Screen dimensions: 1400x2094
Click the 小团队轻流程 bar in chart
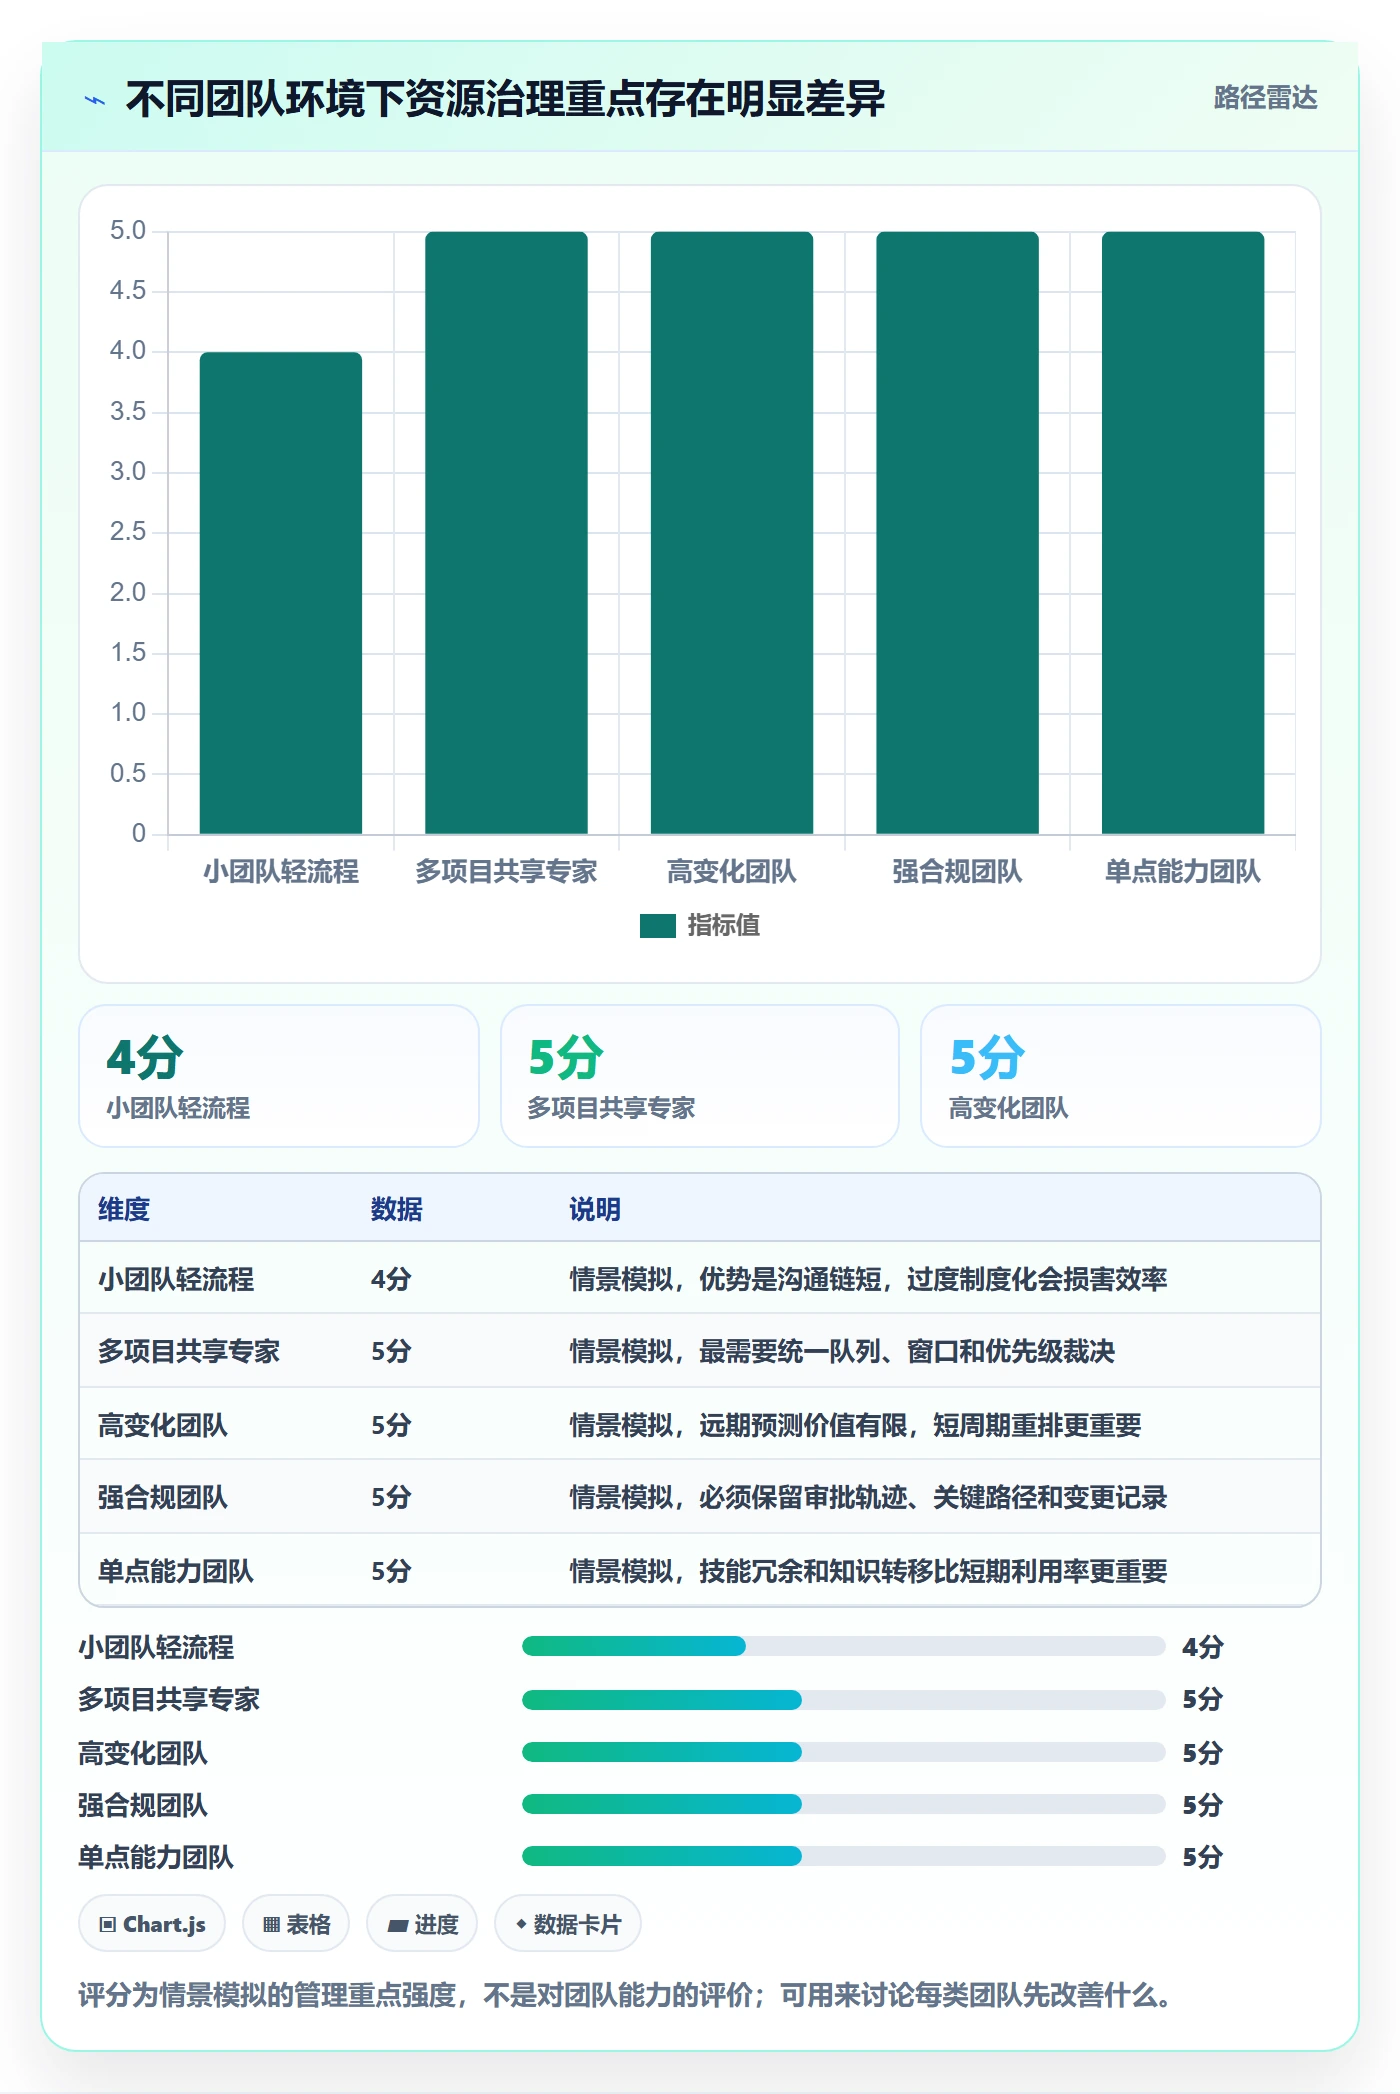click(x=281, y=592)
